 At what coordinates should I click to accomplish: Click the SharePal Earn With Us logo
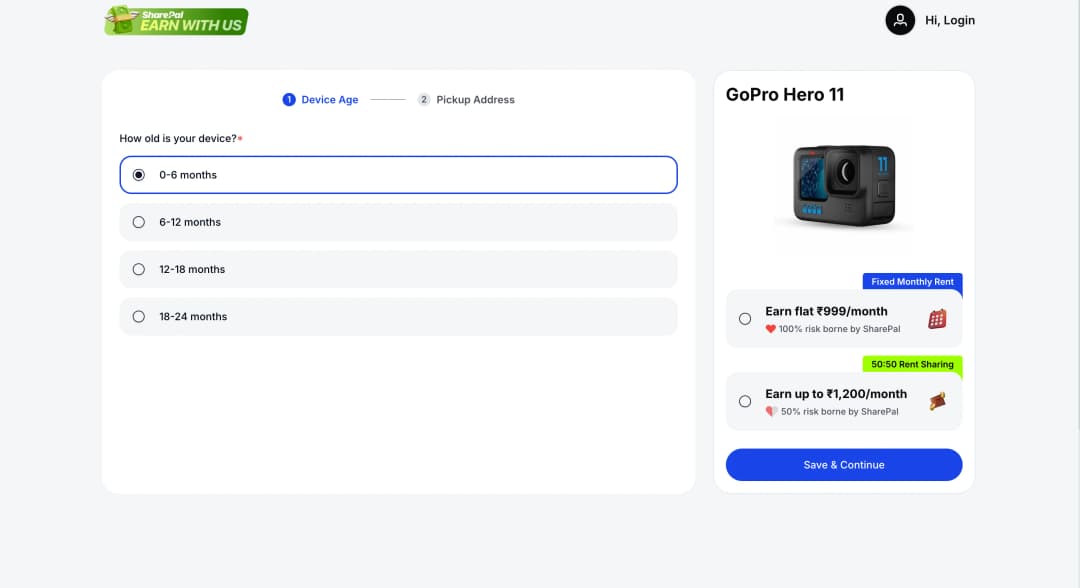click(x=175, y=20)
